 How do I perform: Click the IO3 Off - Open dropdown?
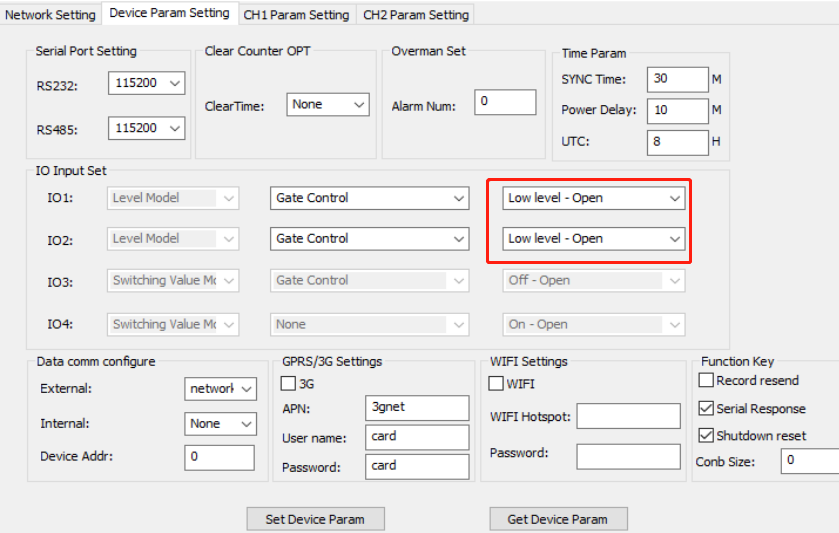[x=593, y=280]
